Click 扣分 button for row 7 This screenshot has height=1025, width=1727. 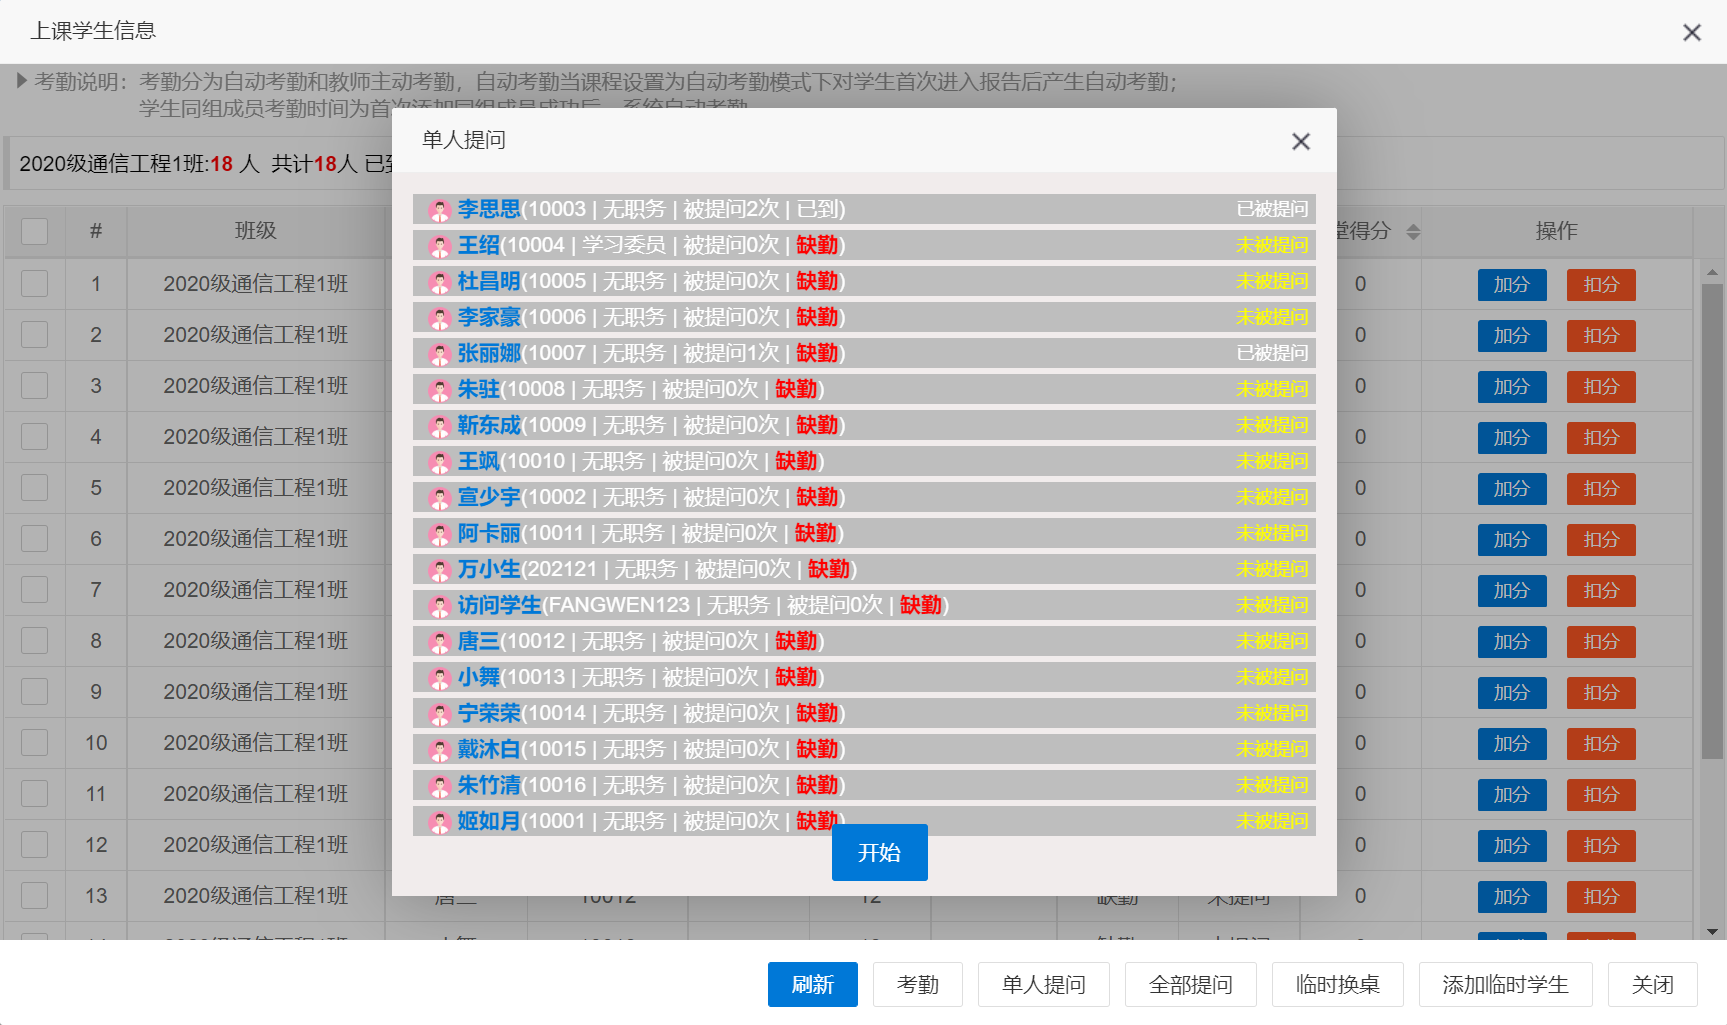click(x=1600, y=591)
